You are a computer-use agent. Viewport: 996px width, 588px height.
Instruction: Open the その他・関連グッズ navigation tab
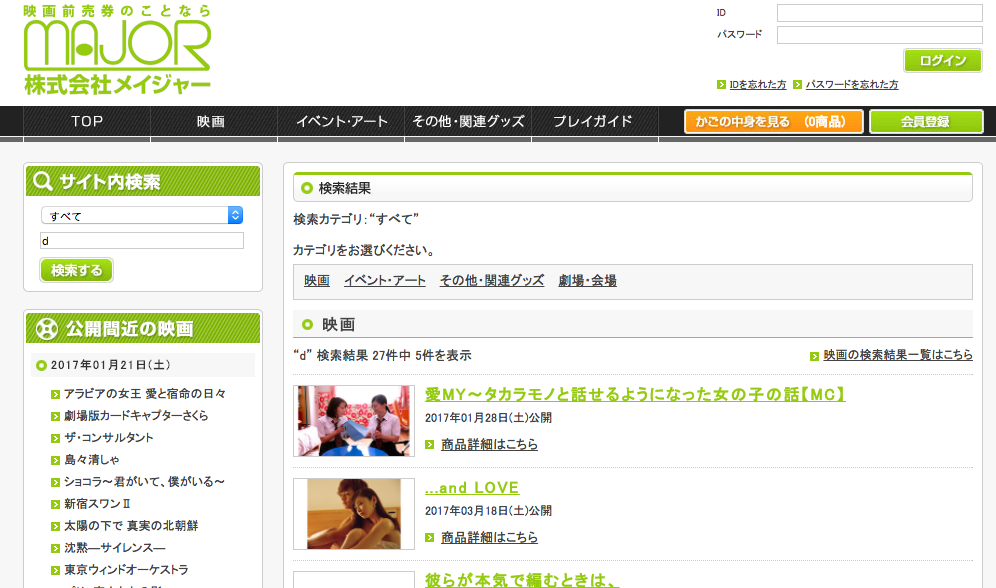[x=468, y=121]
